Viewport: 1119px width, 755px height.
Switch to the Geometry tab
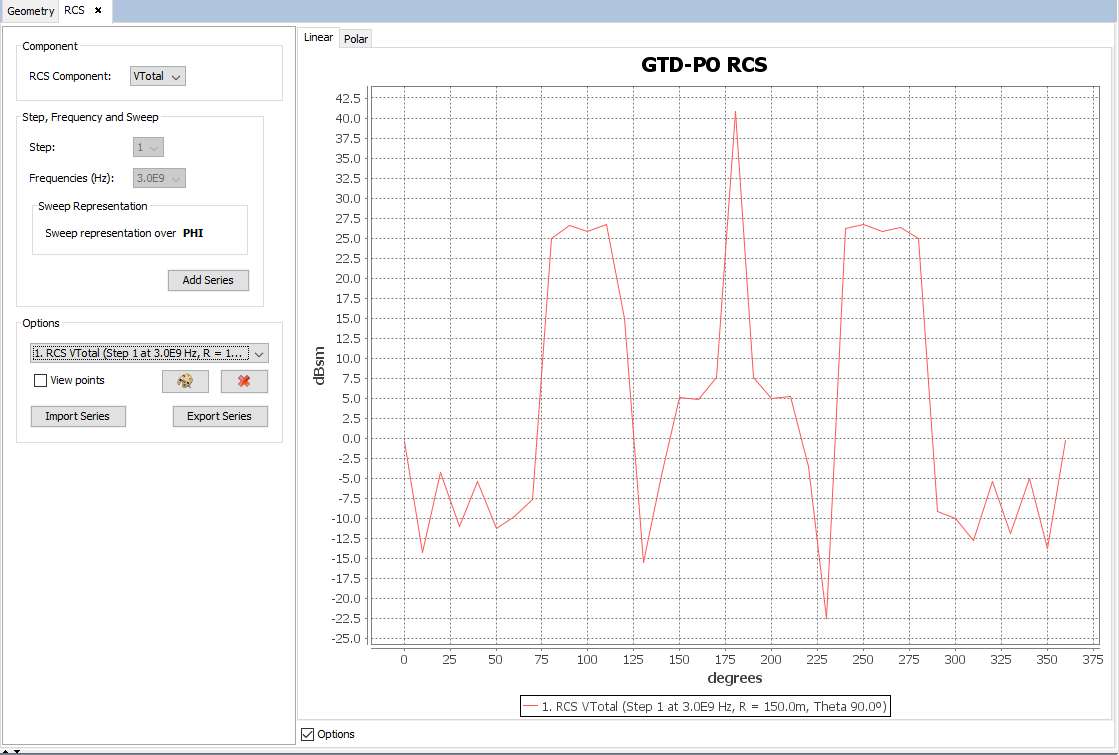(x=30, y=11)
